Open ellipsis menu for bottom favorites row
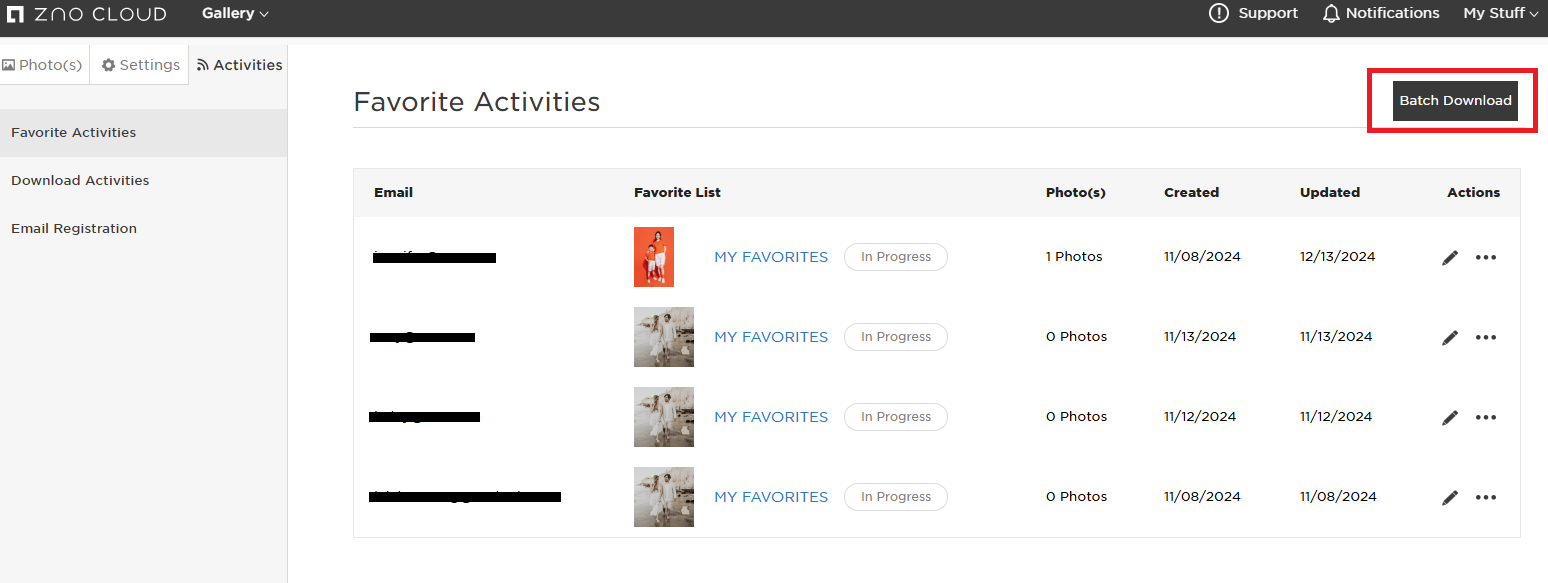1548x583 pixels. point(1486,497)
